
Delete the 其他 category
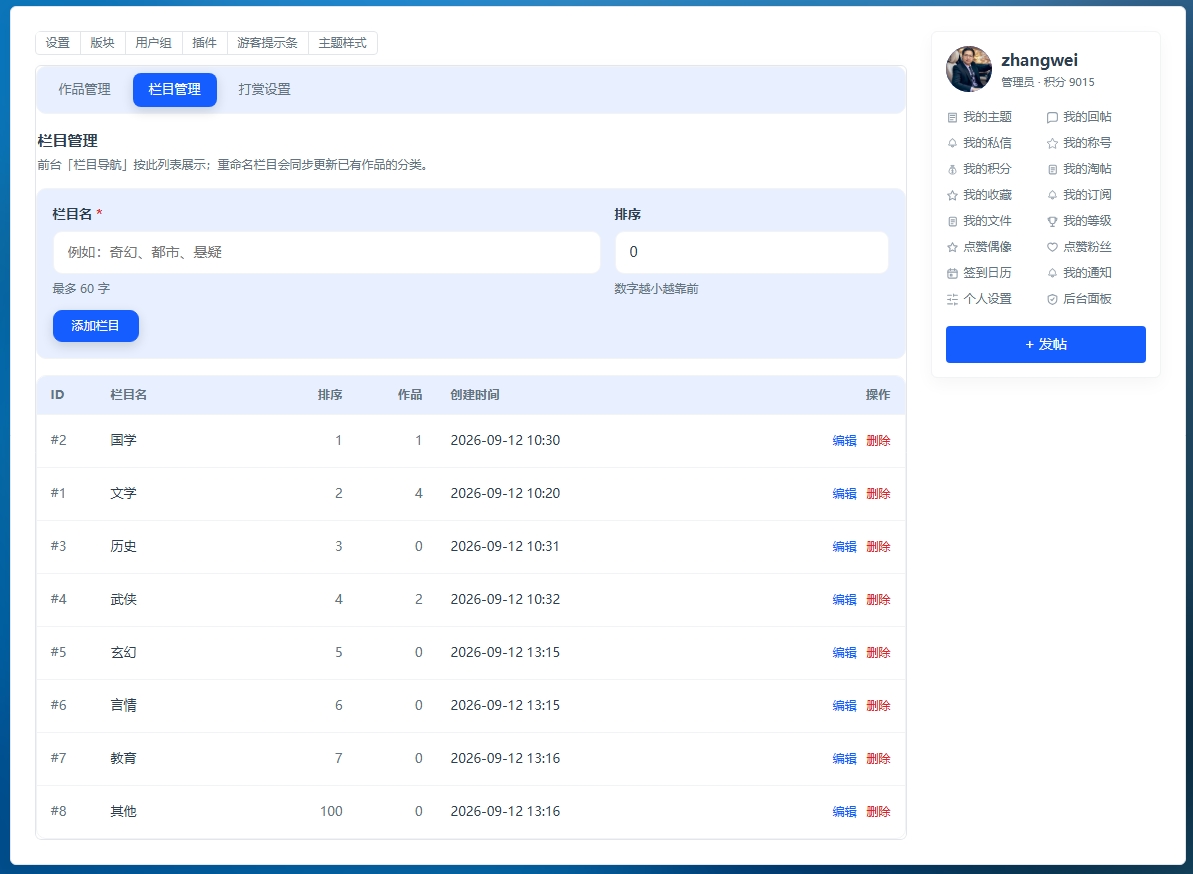(878, 812)
